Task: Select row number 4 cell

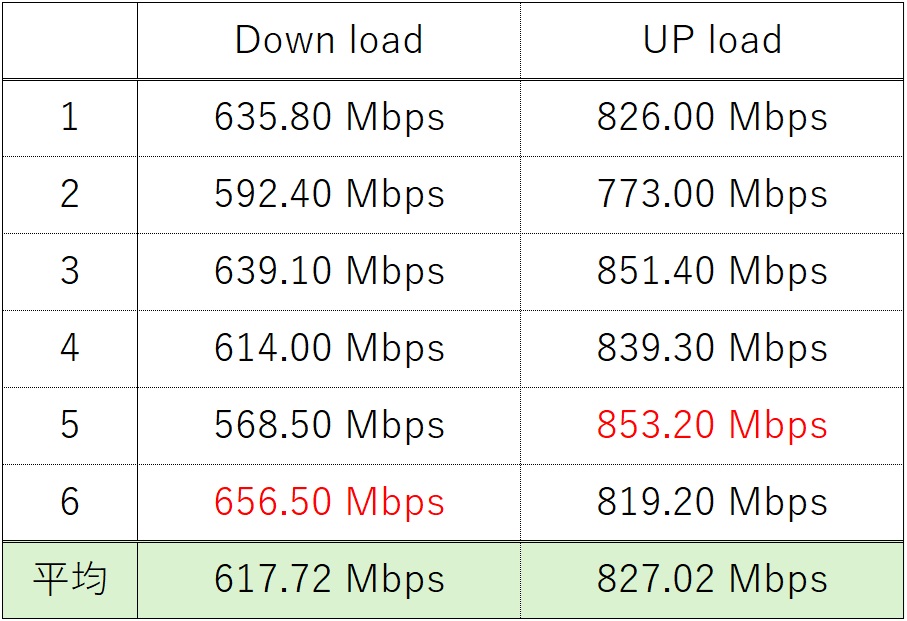Action: 69,348
